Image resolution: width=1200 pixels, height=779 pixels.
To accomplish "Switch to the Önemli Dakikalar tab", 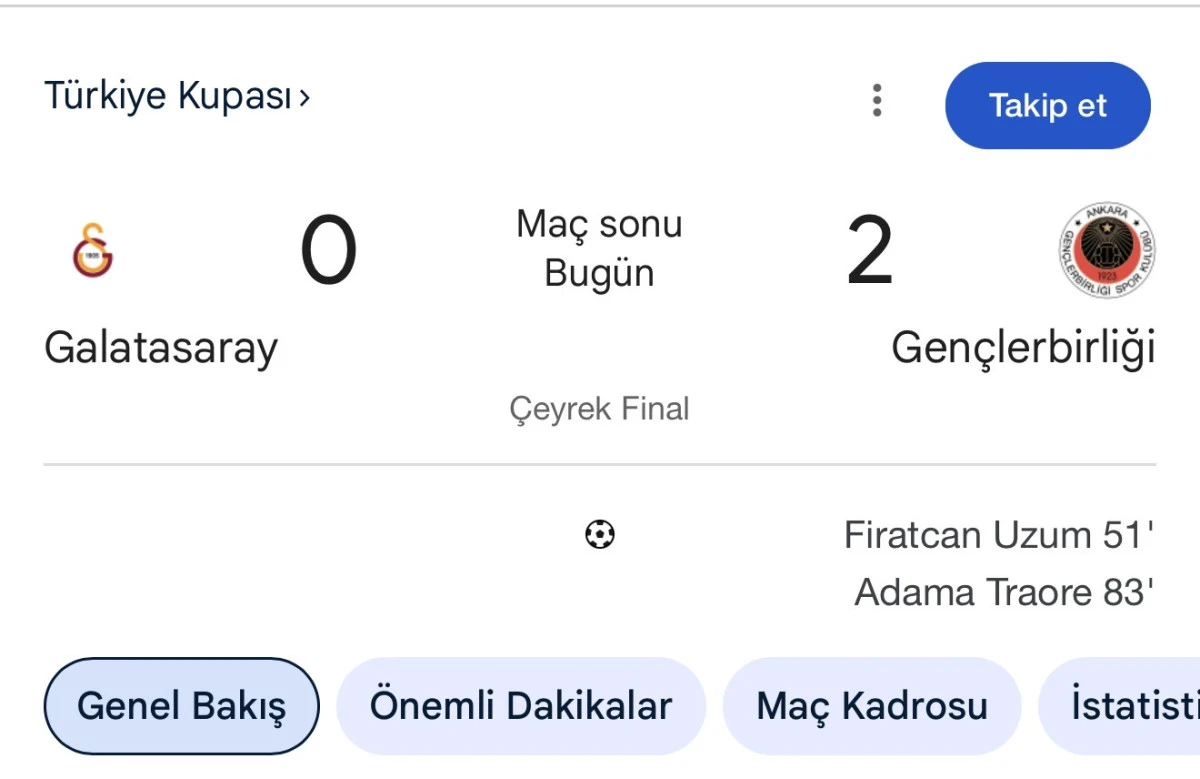I will [x=521, y=705].
